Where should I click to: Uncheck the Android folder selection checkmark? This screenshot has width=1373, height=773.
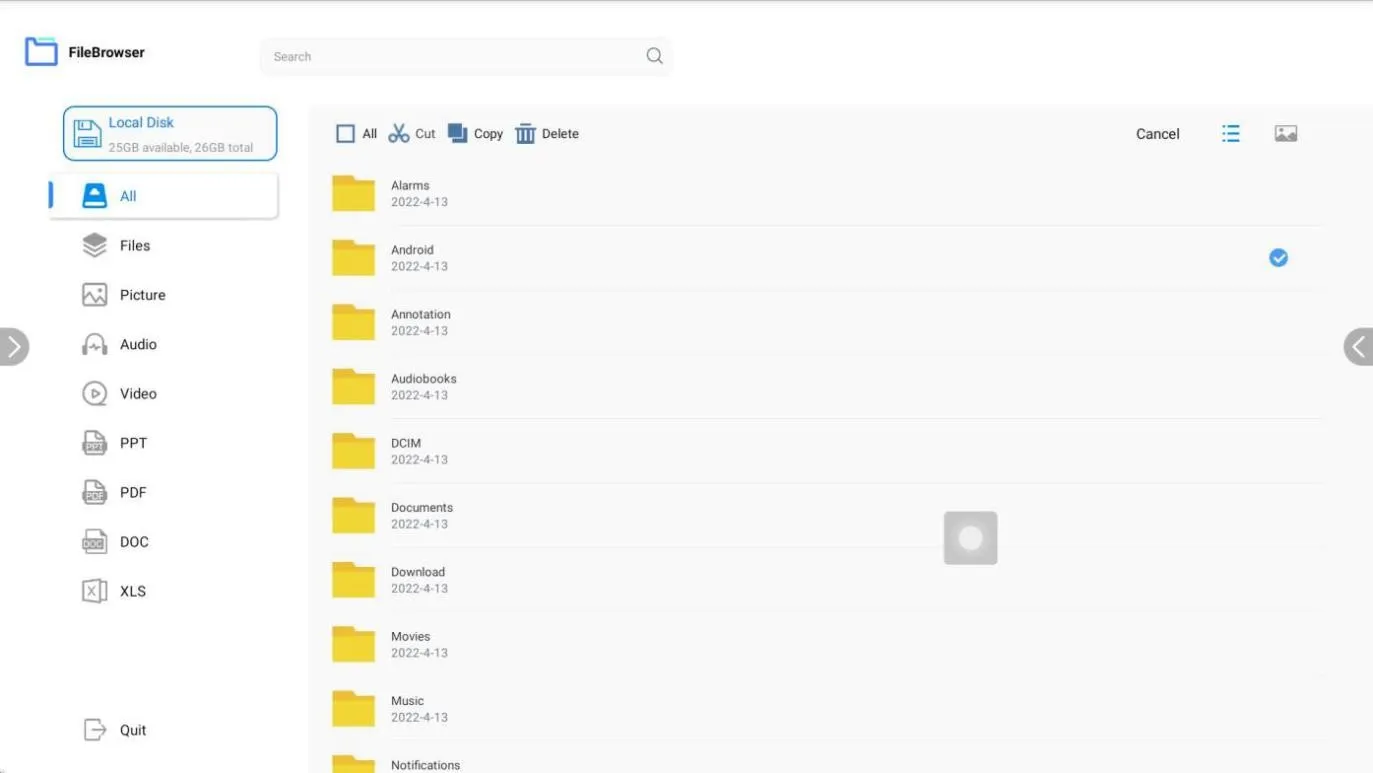tap(1278, 258)
